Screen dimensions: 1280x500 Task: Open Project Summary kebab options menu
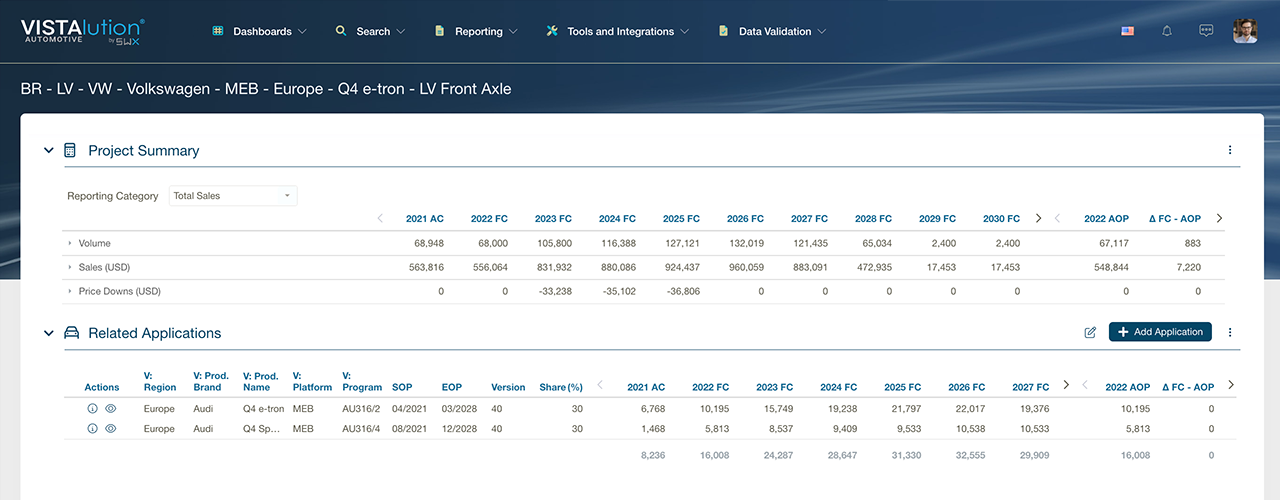click(x=1230, y=150)
